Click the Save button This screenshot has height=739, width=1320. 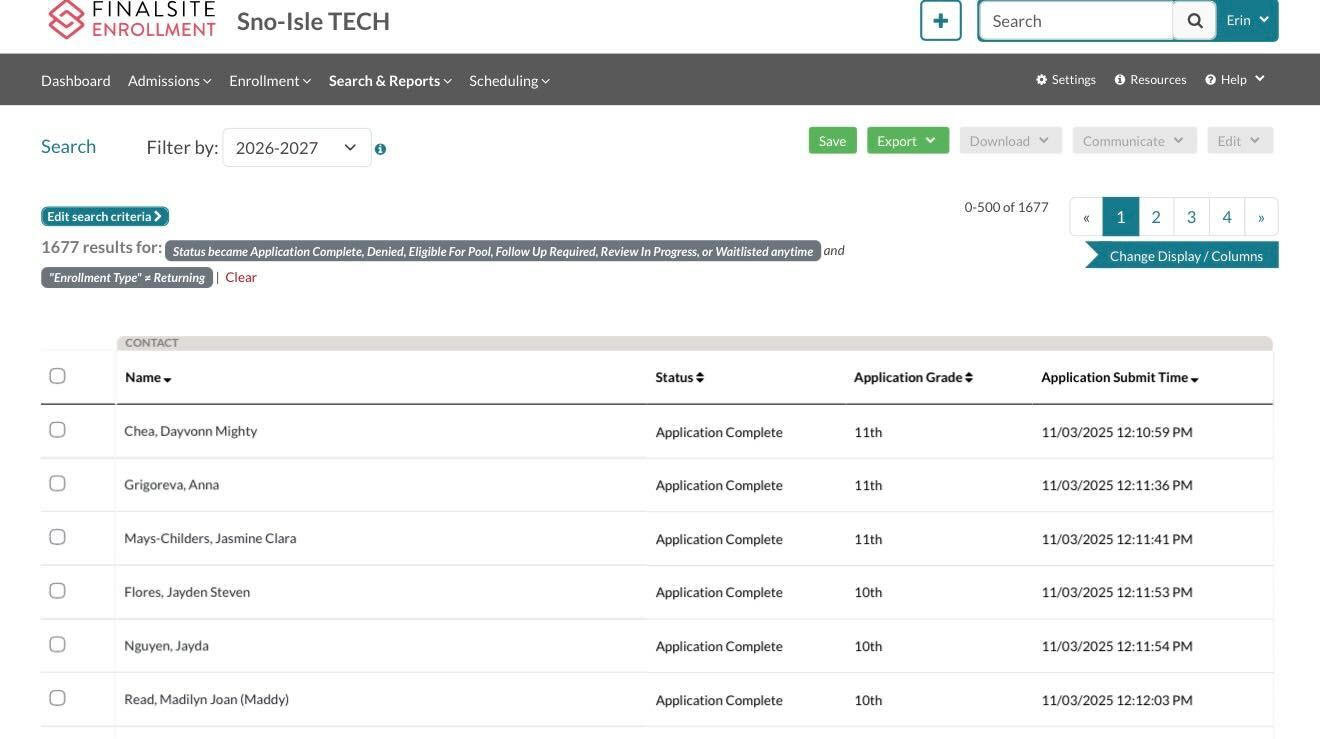[x=832, y=140]
